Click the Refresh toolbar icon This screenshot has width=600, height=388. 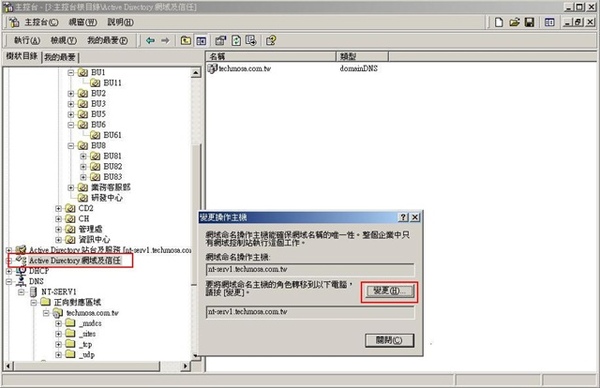coord(236,41)
